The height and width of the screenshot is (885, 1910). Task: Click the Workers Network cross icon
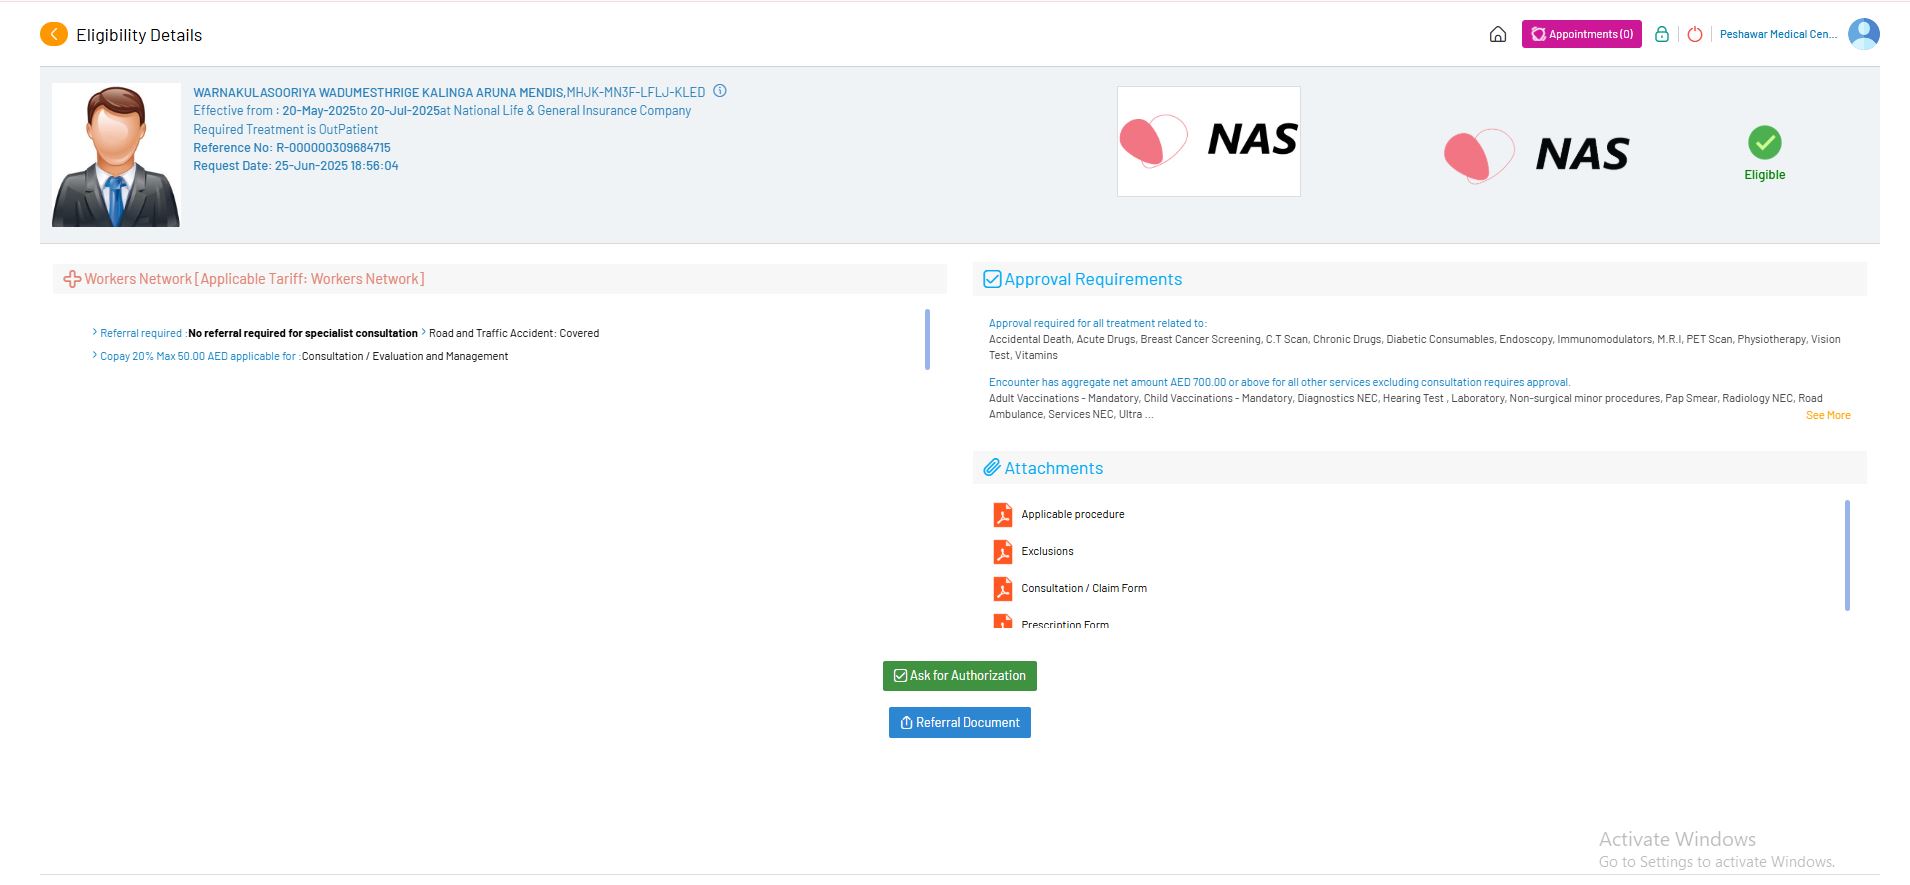[72, 279]
